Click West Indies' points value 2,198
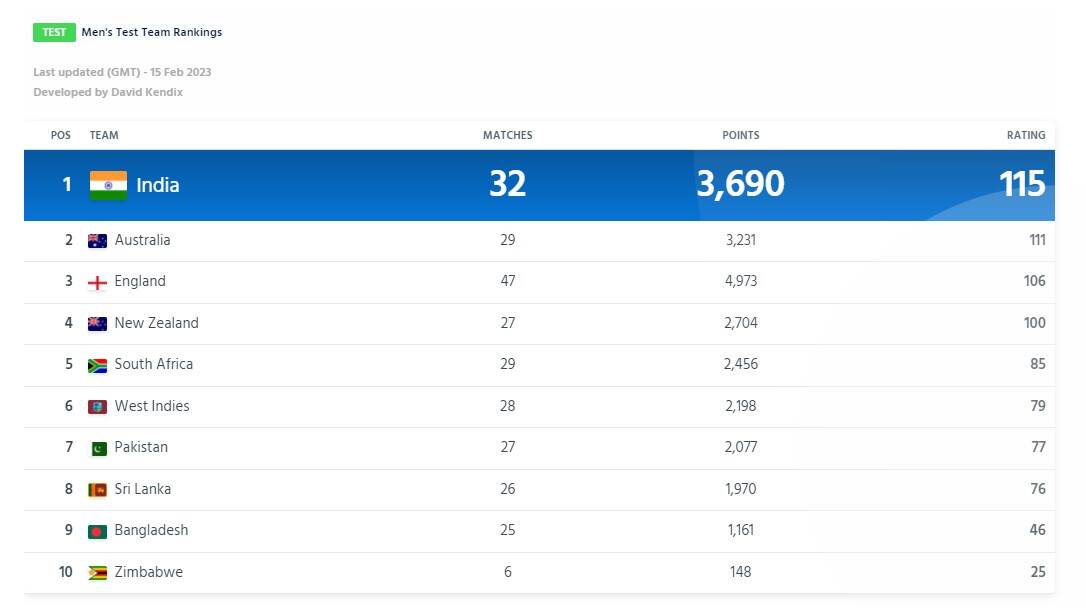 pos(741,406)
